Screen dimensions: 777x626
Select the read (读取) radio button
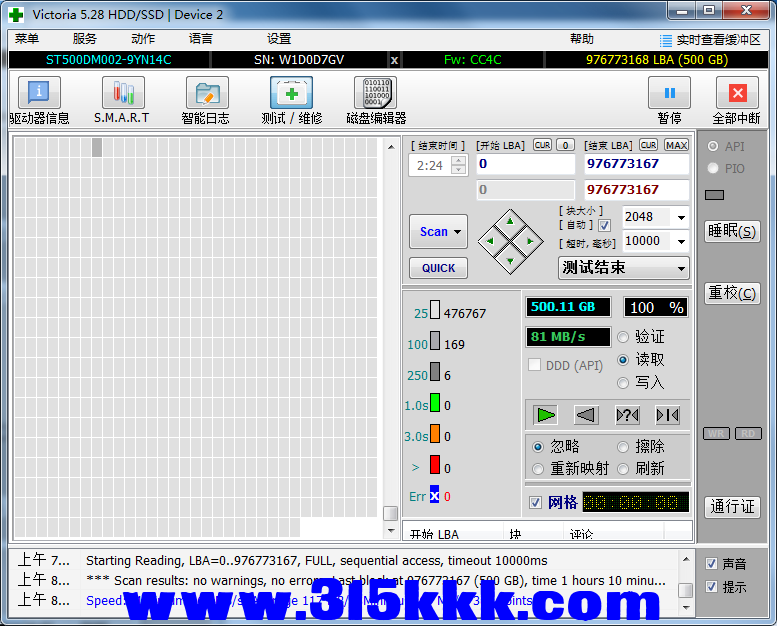(623, 360)
